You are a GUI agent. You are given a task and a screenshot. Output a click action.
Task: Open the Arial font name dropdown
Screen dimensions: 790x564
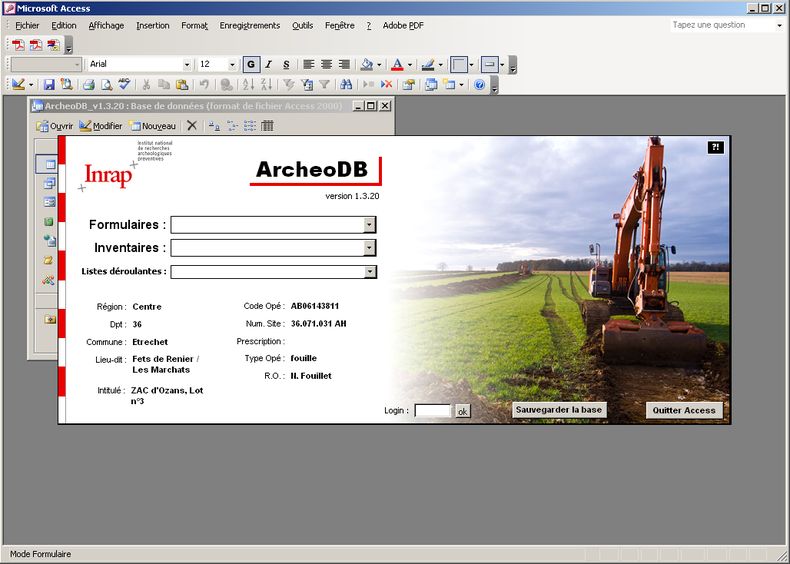(187, 65)
